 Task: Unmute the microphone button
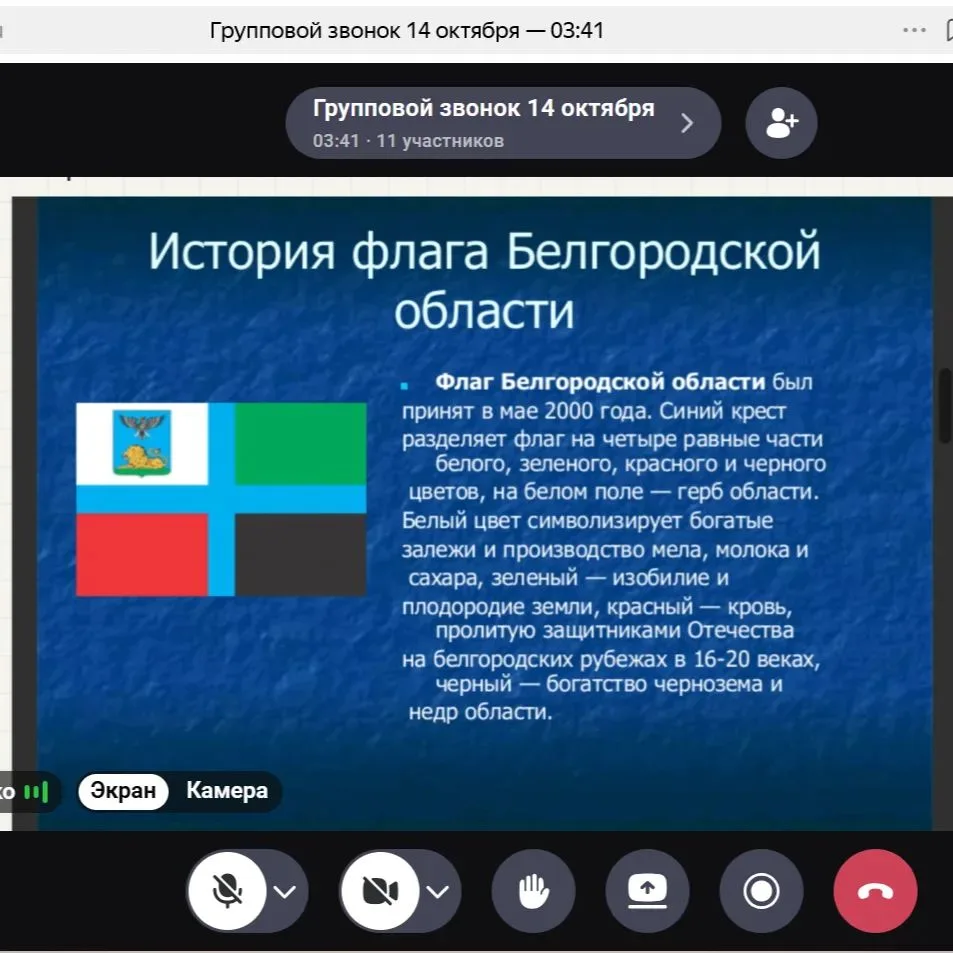227,891
